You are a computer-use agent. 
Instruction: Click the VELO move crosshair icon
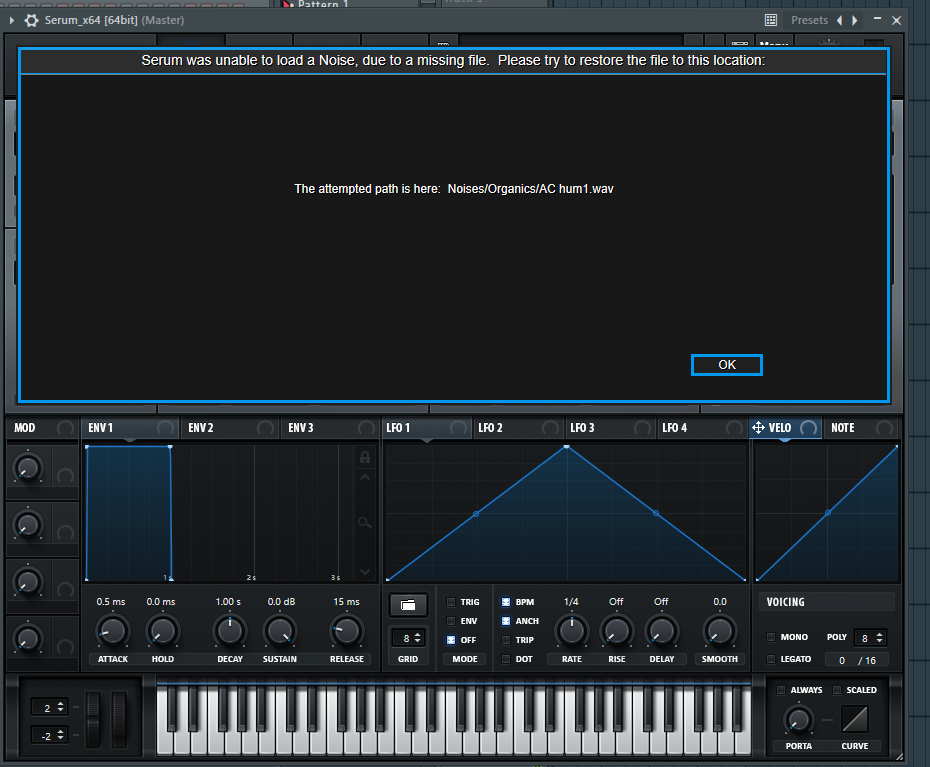(x=758, y=427)
